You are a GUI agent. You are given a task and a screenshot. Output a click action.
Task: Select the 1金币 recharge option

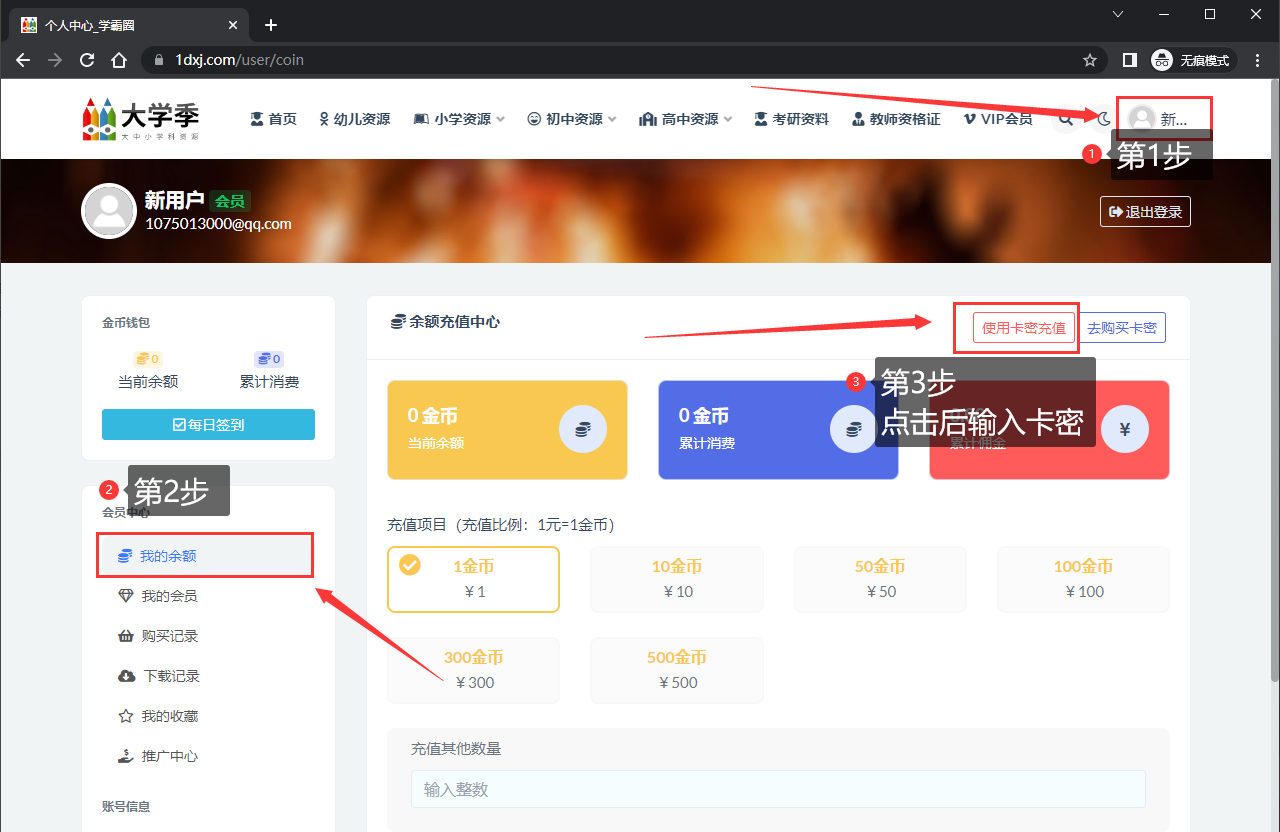[x=473, y=578]
